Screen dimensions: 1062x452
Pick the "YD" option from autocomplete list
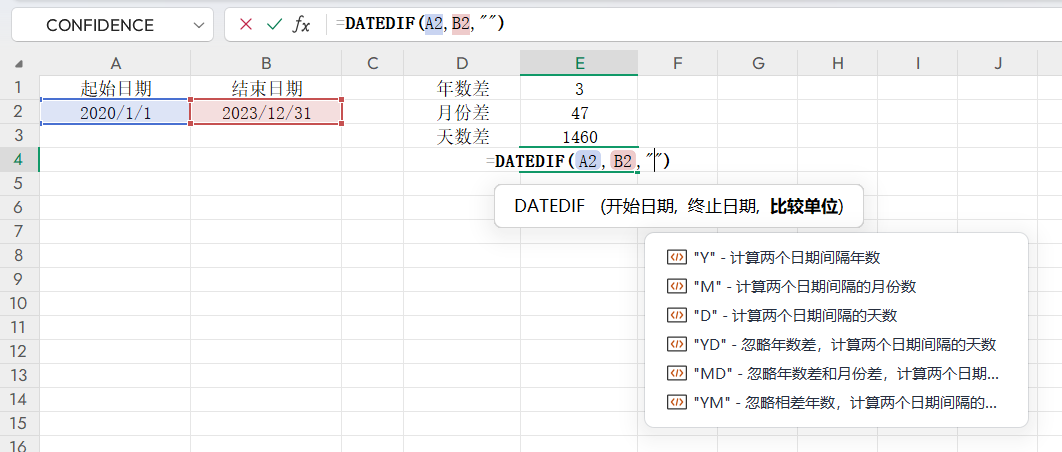pyautogui.click(x=844, y=344)
